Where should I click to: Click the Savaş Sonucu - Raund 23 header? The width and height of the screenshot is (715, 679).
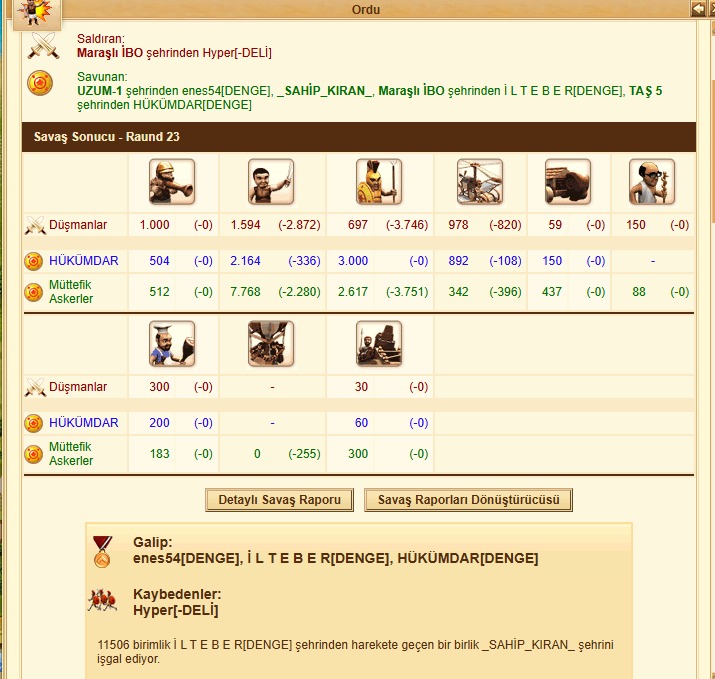[359, 137]
